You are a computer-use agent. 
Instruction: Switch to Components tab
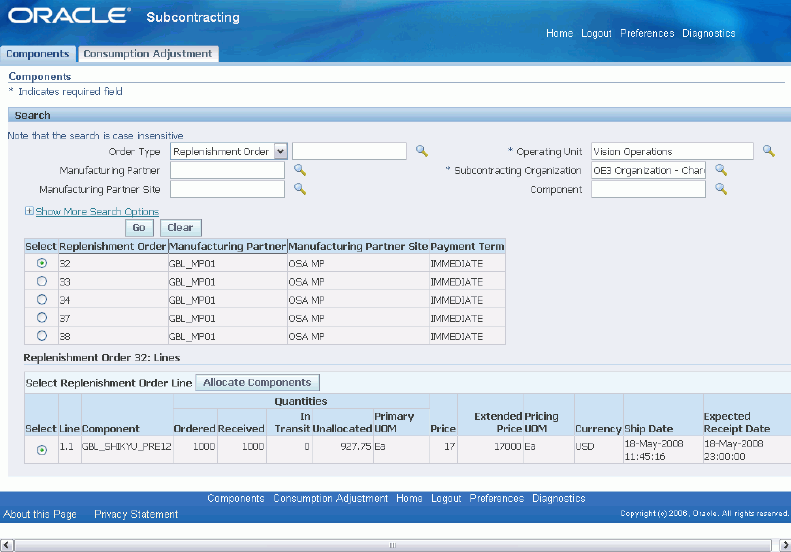click(38, 53)
